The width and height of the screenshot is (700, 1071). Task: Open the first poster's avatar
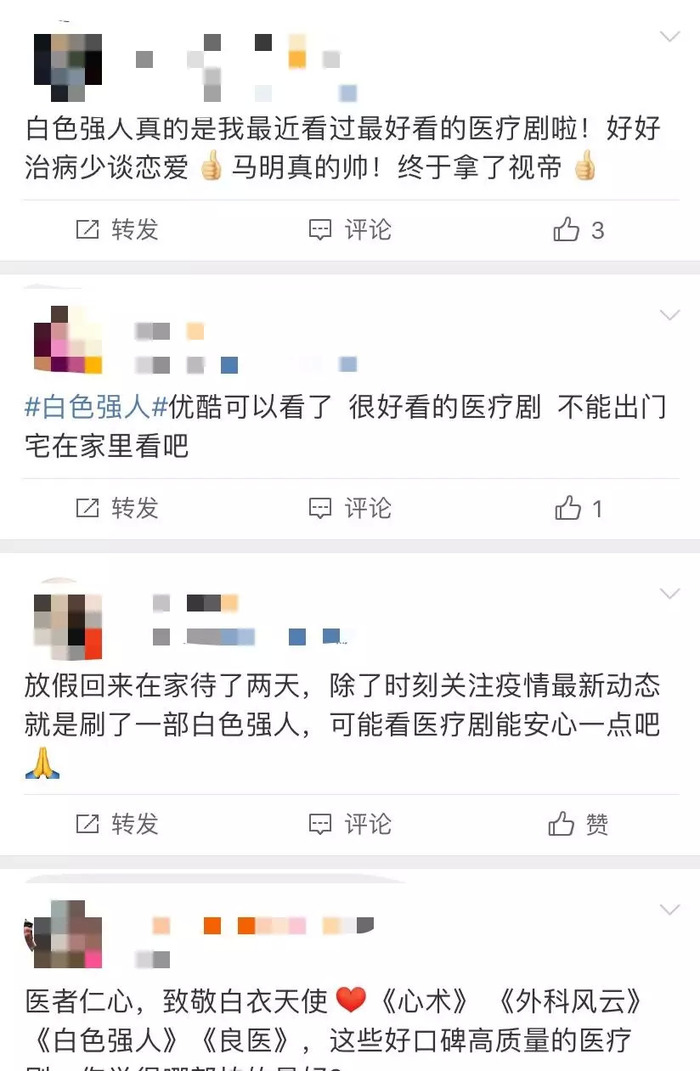pos(68,68)
